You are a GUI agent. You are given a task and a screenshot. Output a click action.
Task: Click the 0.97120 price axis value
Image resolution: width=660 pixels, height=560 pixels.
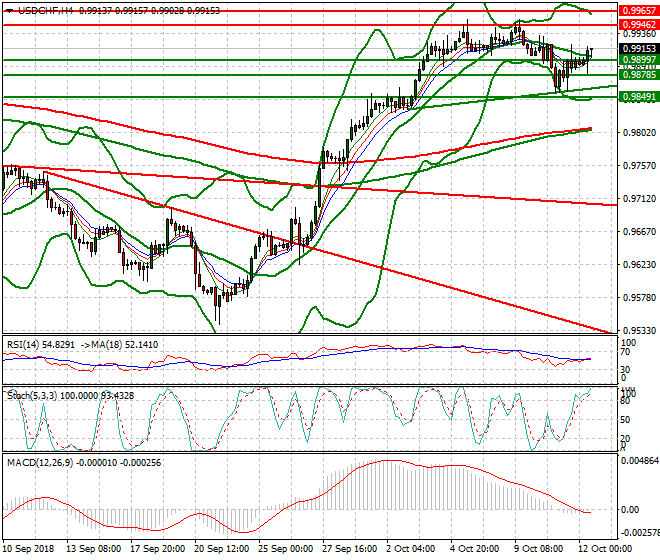click(639, 198)
